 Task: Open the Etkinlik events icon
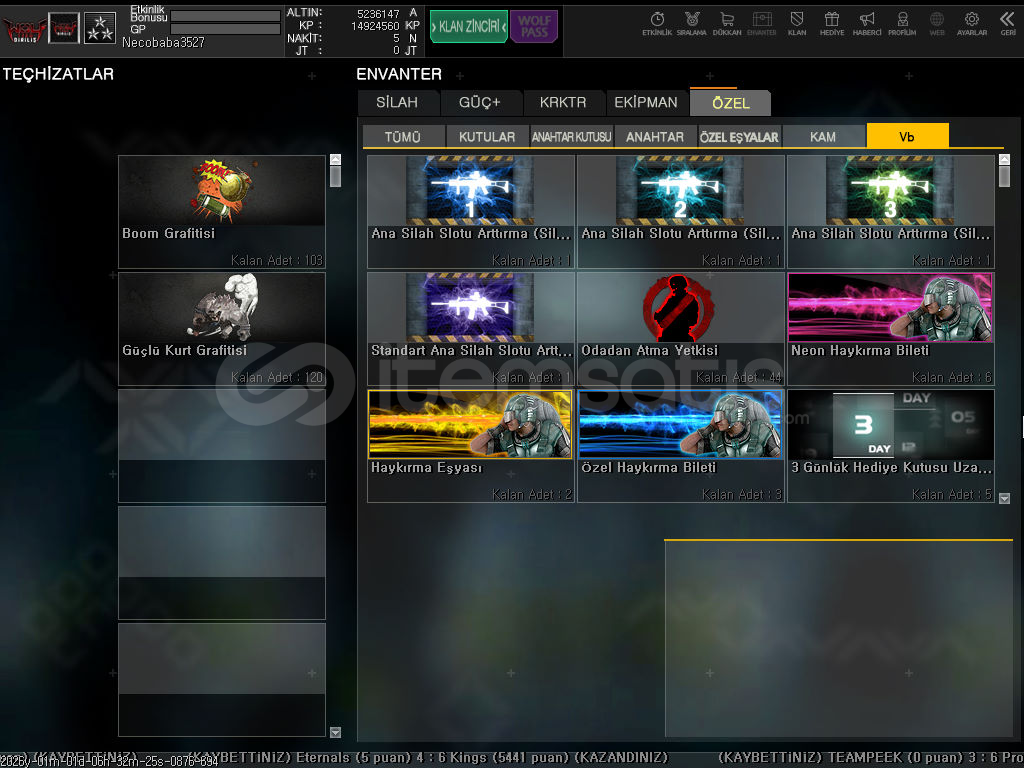657,24
